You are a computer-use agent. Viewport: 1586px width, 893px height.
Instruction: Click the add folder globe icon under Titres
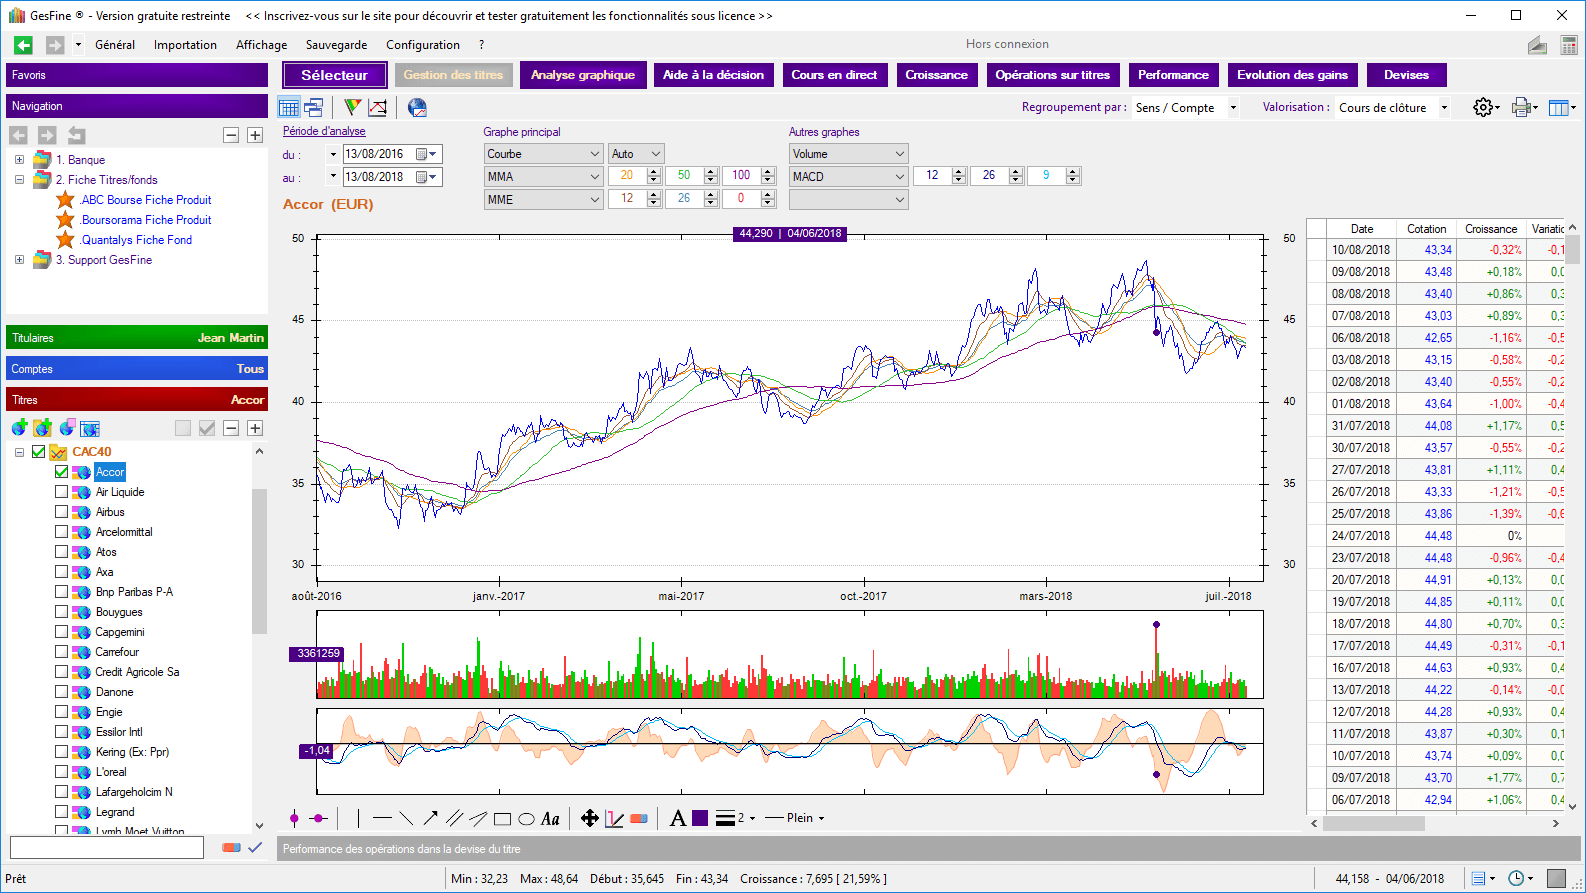click(x=42, y=428)
